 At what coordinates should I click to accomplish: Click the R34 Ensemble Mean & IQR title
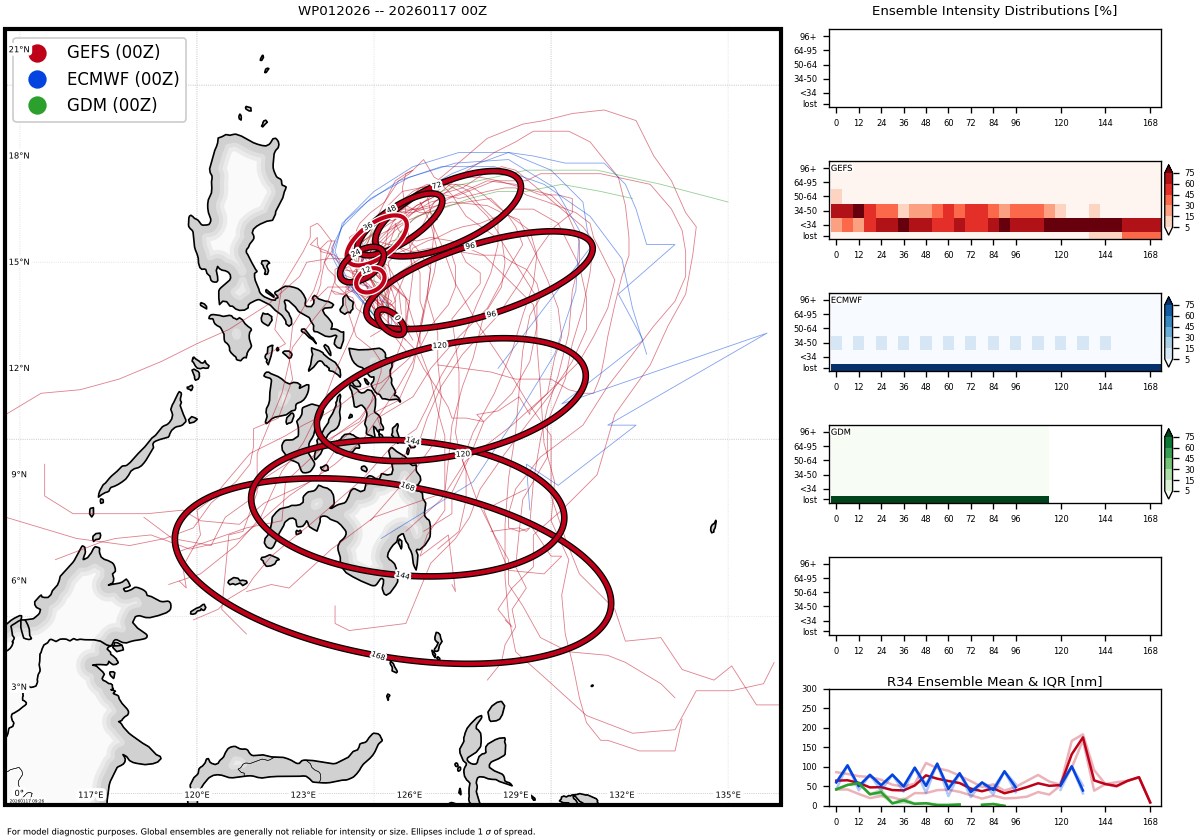[994, 682]
